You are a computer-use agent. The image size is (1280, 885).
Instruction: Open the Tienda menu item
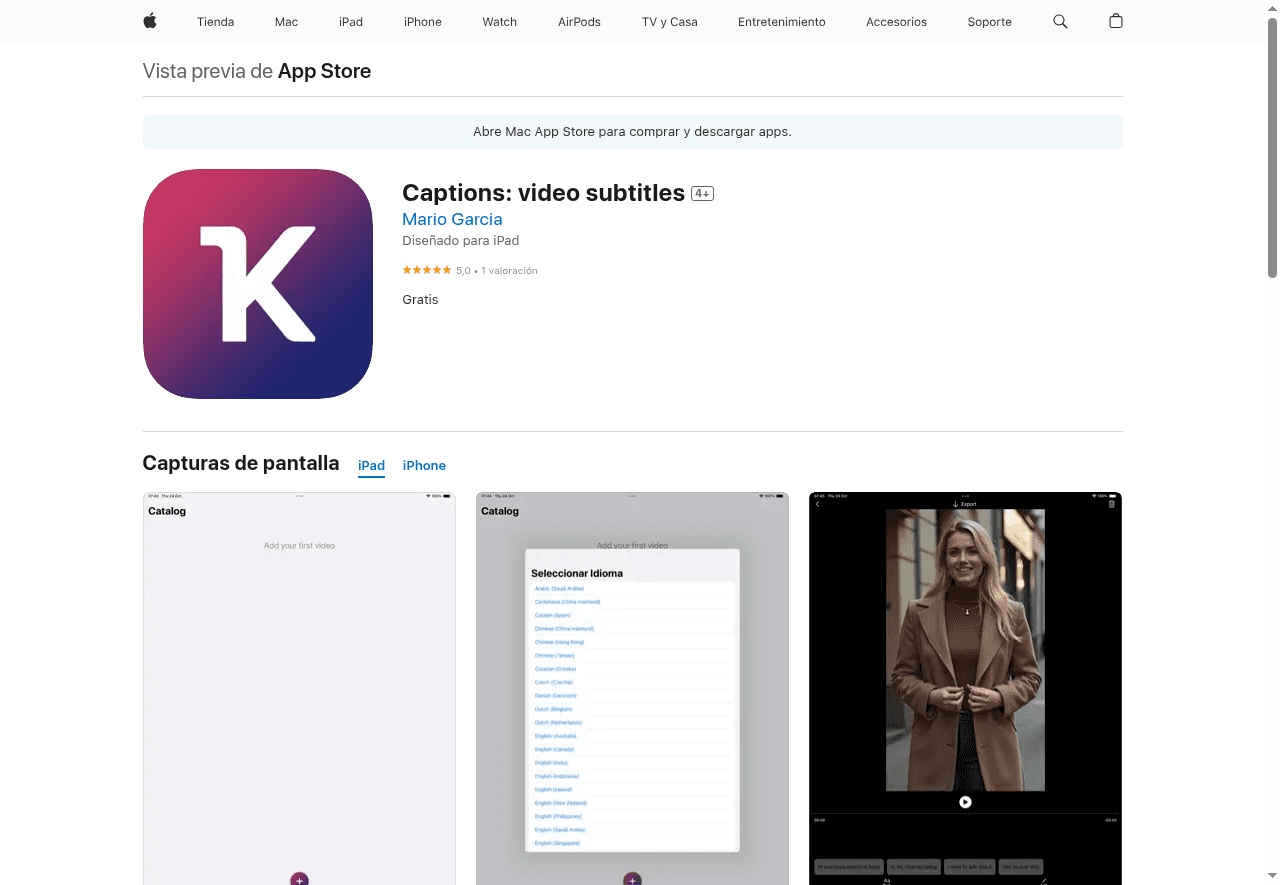[x=215, y=21]
